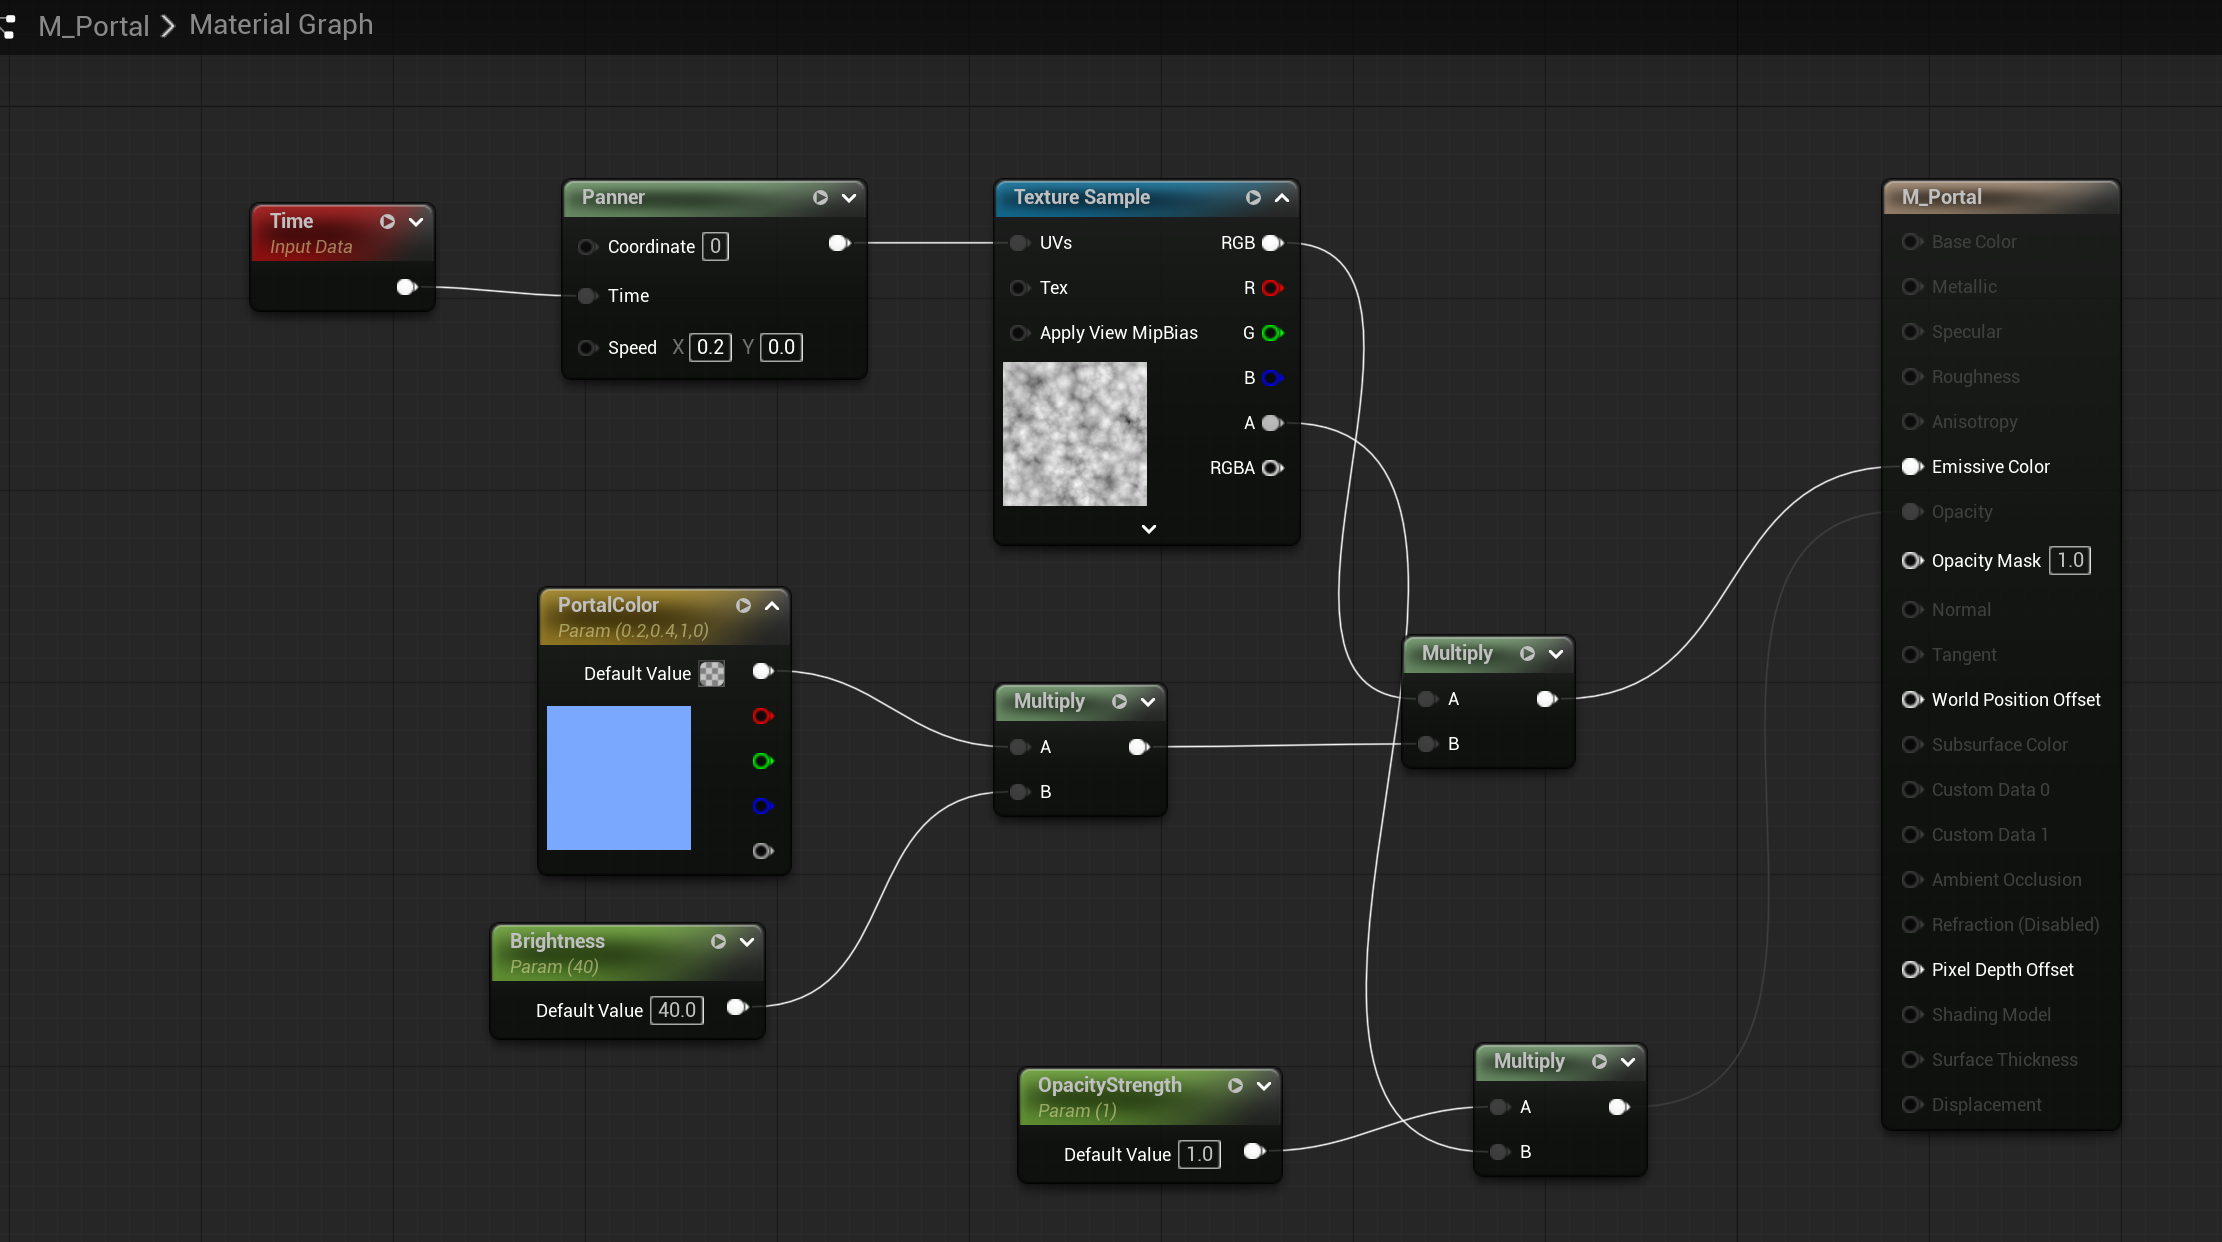Expand the Multiply node beside OpacityStrength
Screen dimensions: 2222x1242
coord(1628,1062)
